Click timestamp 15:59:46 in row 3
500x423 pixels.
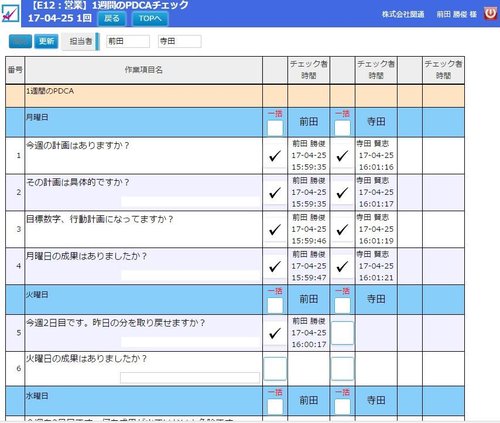tap(309, 241)
